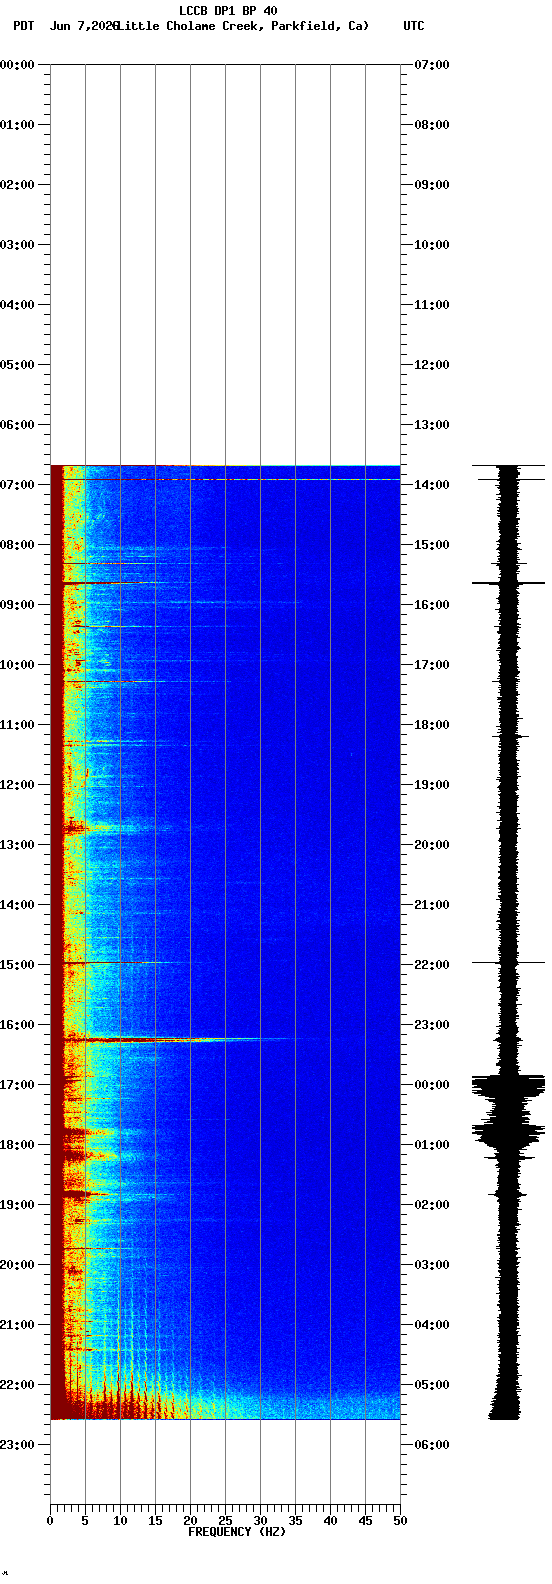Image resolution: width=552 pixels, height=1584 pixels.
Task: Click the 03:00 PDT time label
Action: tap(17, 245)
